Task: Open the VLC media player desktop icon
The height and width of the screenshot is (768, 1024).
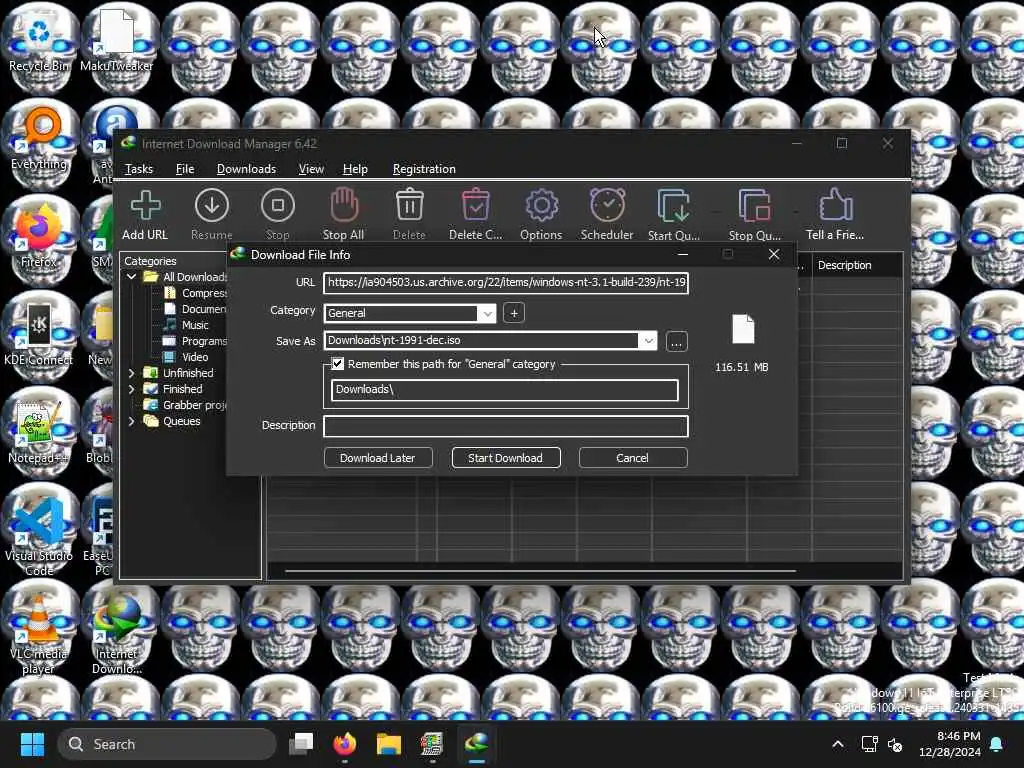Action: click(x=39, y=633)
